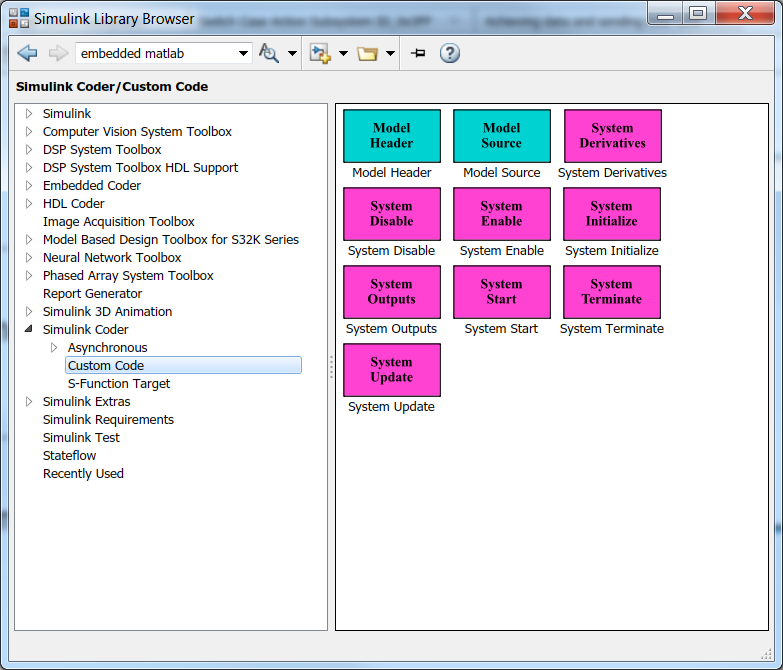Minimize the Library Browser window
Screen dimensions: 783x670
[x=665, y=13]
